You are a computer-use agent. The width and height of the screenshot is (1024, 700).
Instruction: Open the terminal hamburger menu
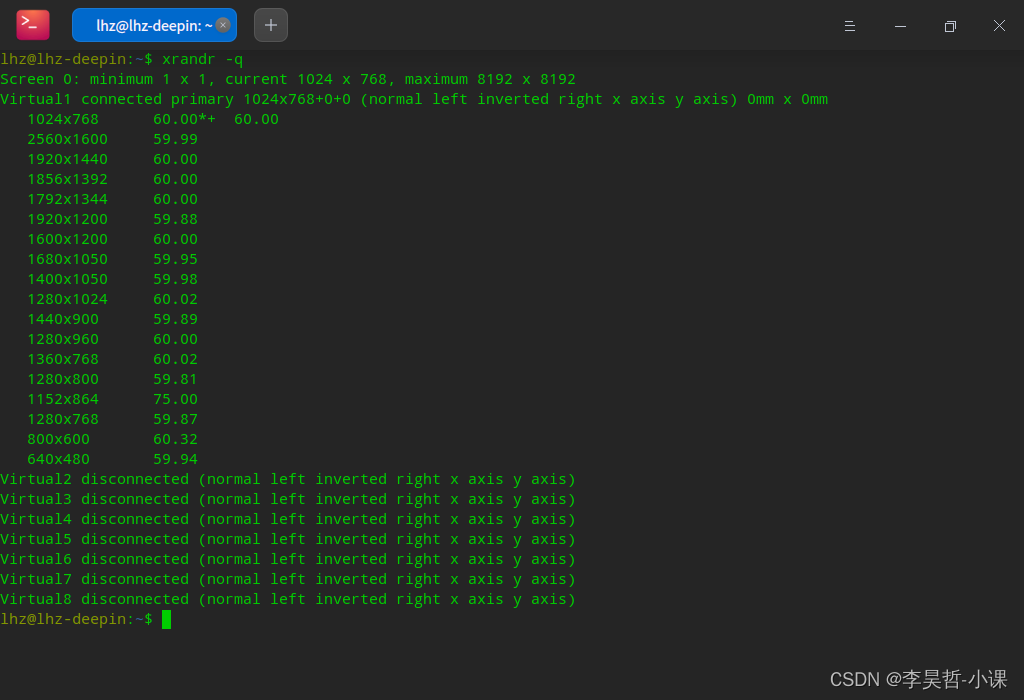point(850,26)
